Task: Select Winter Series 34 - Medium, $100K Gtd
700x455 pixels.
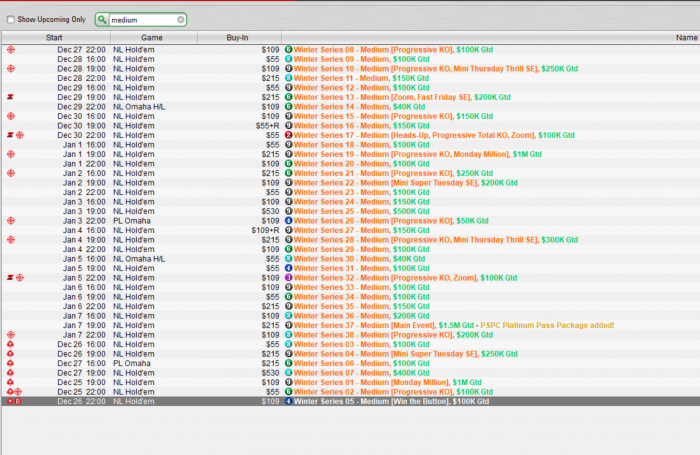Action: [x=362, y=297]
